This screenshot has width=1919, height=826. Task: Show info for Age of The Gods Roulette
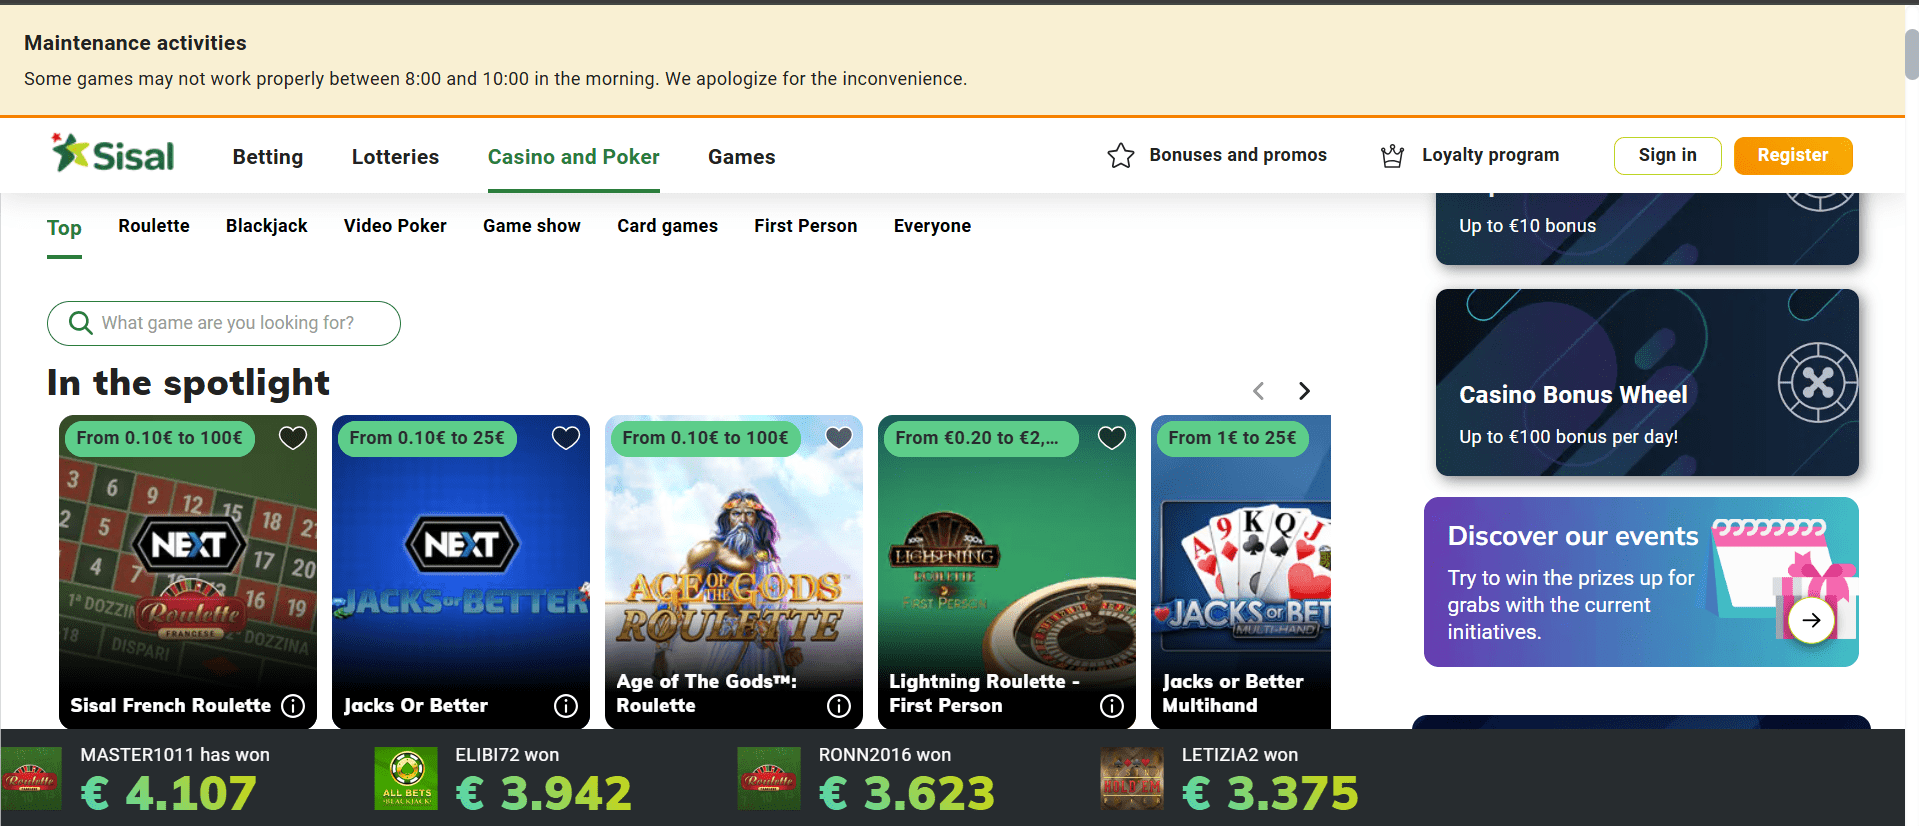[x=839, y=706]
